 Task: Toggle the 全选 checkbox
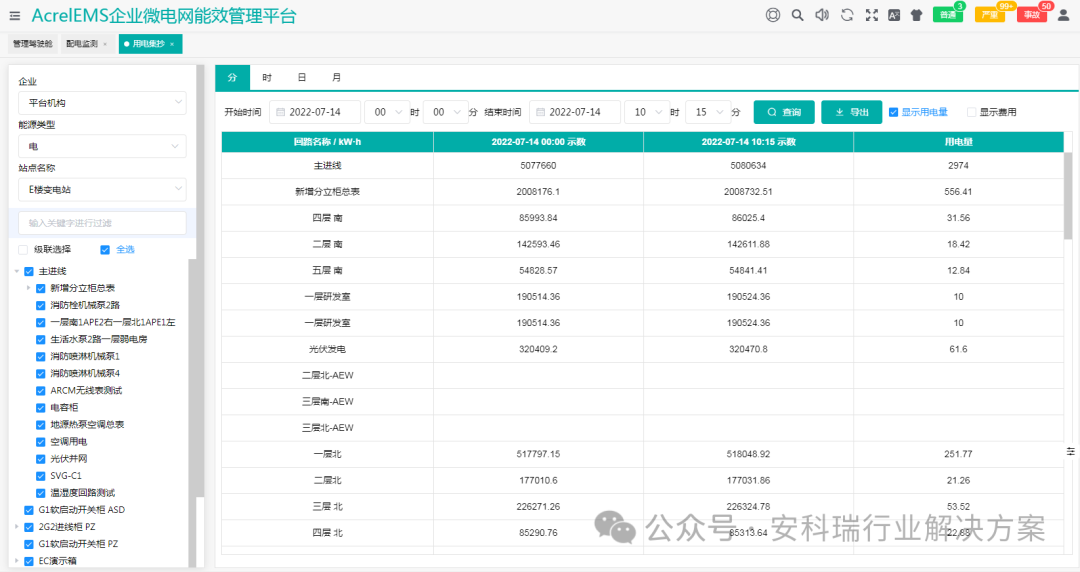click(105, 249)
